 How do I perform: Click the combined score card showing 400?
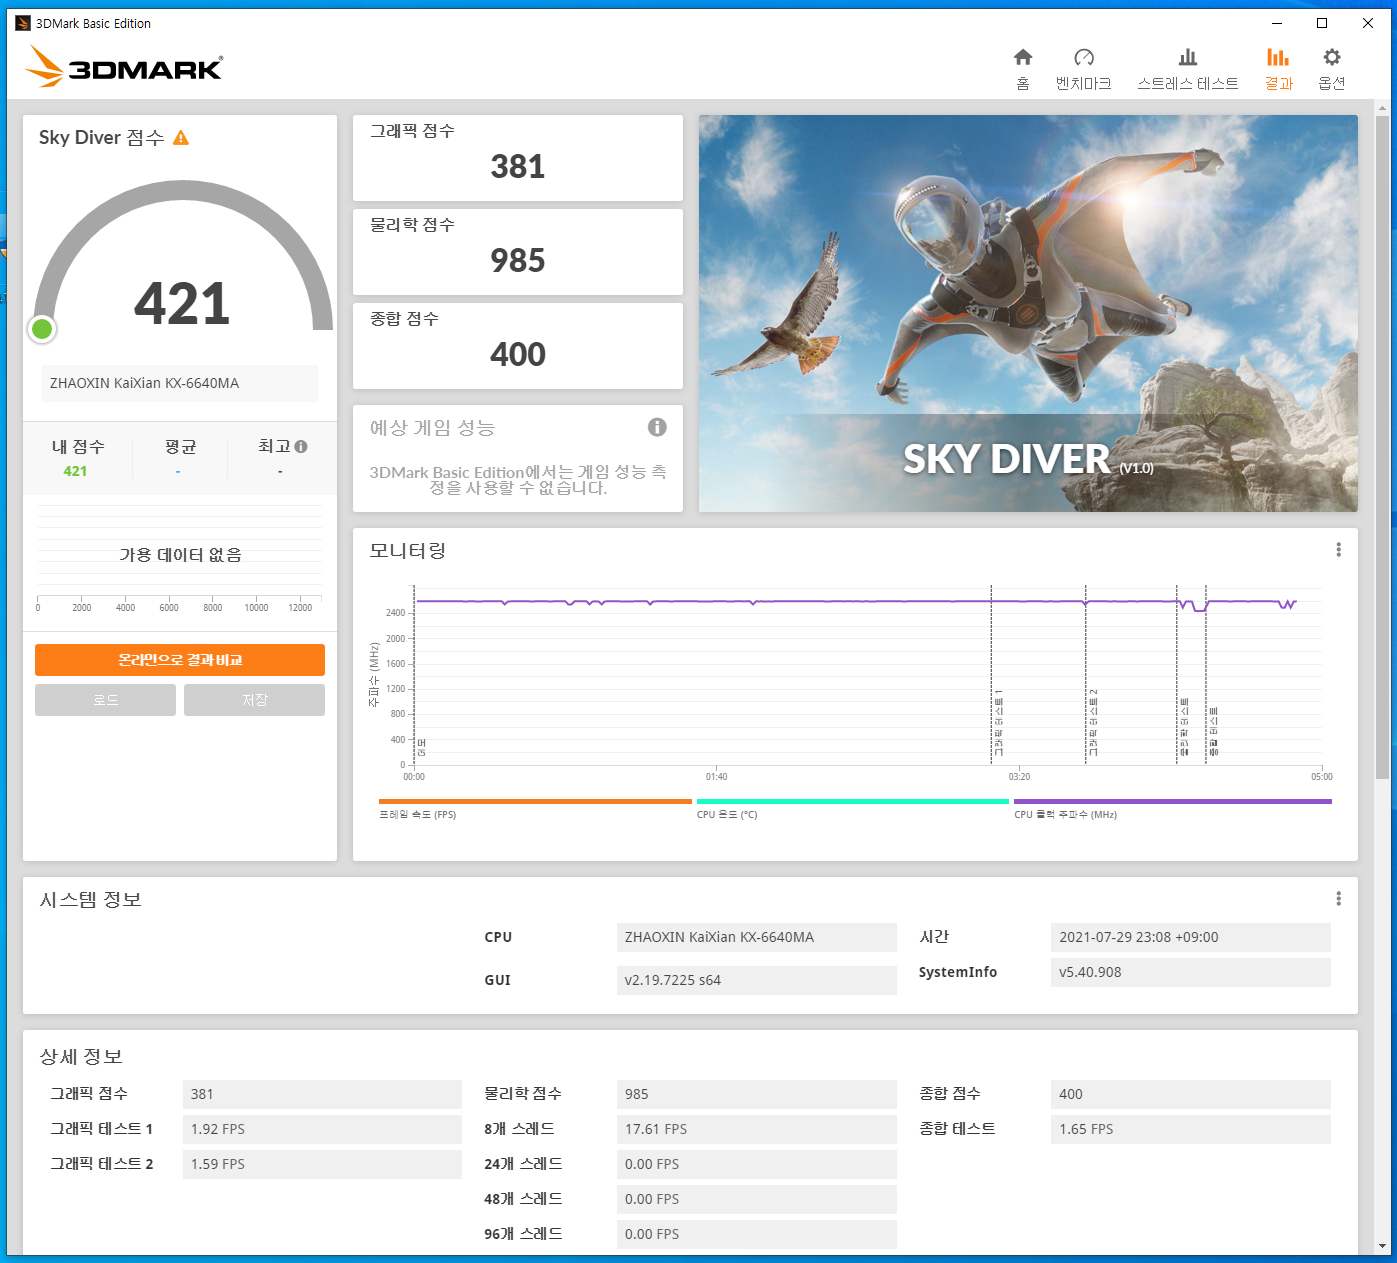(x=518, y=346)
